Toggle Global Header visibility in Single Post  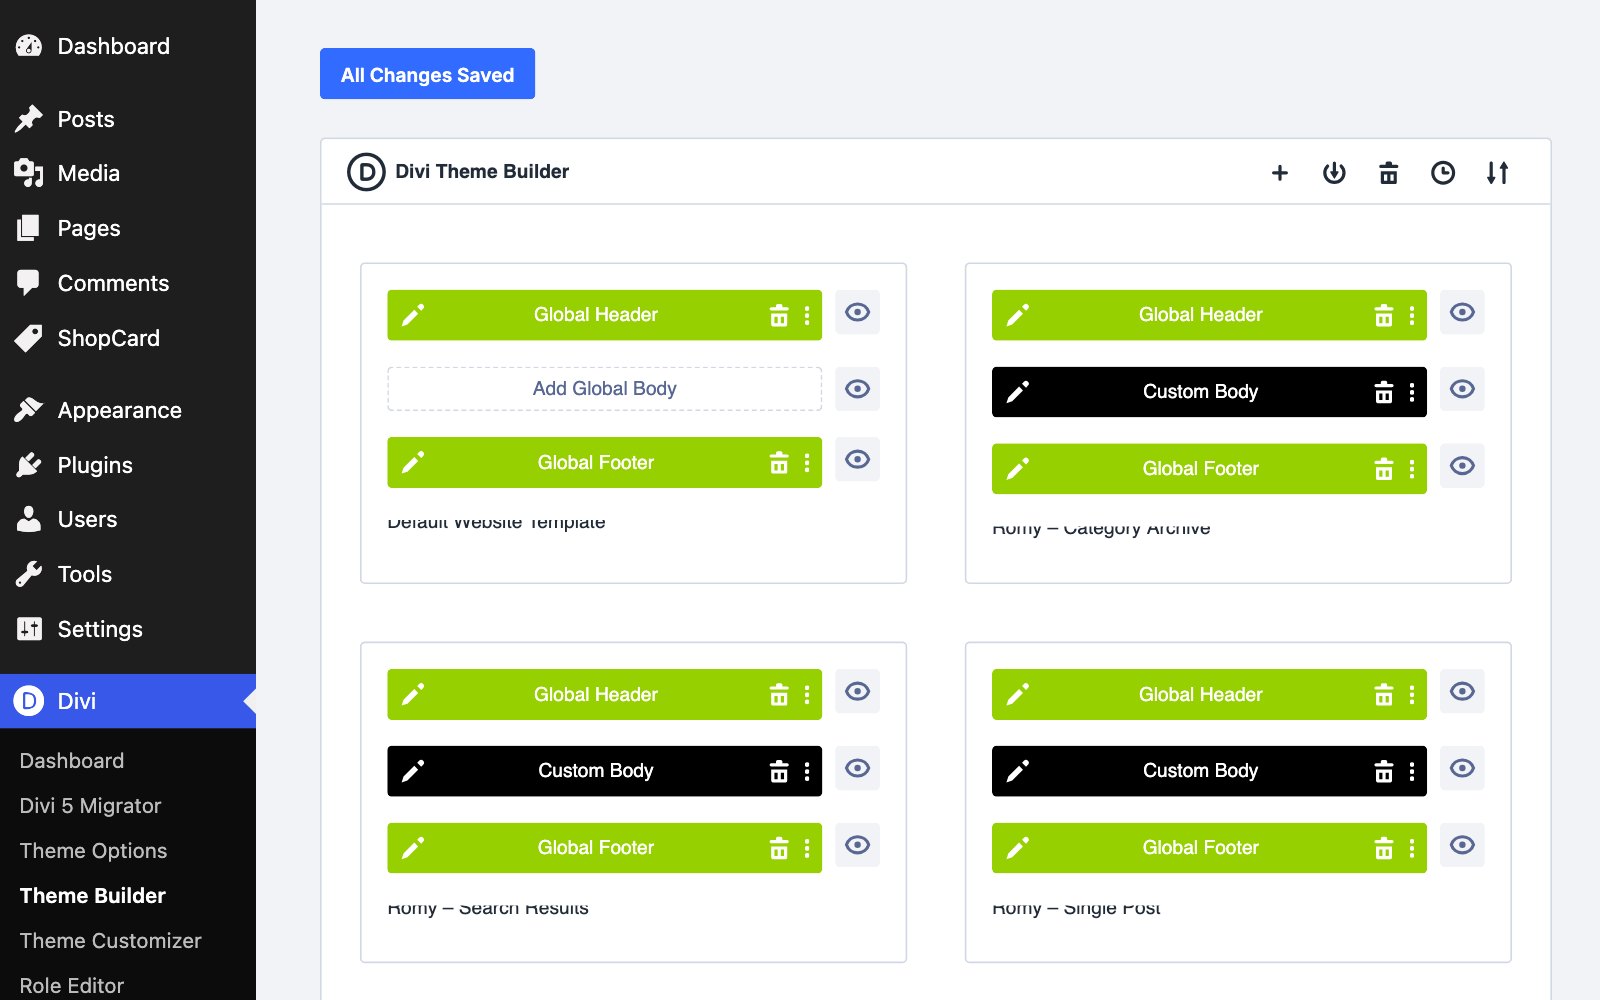coord(1462,691)
